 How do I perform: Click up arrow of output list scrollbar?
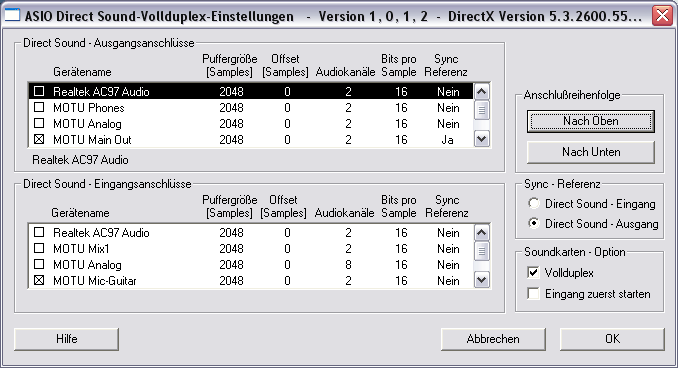click(x=482, y=91)
